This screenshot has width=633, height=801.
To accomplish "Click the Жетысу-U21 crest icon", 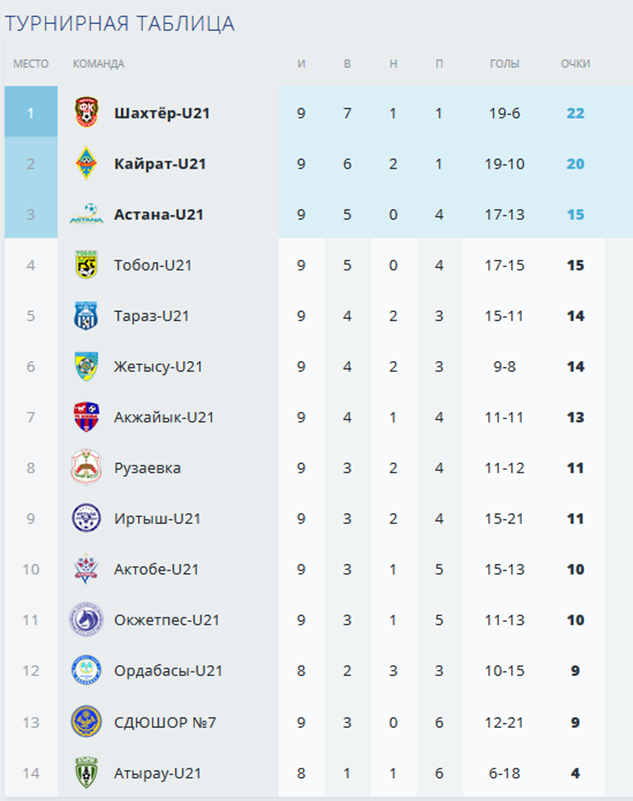I will pyautogui.click(x=86, y=366).
